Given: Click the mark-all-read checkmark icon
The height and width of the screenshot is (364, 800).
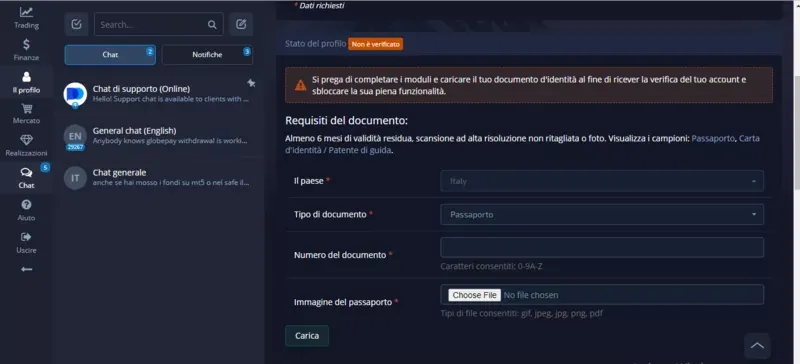Looking at the screenshot, I should tap(77, 25).
